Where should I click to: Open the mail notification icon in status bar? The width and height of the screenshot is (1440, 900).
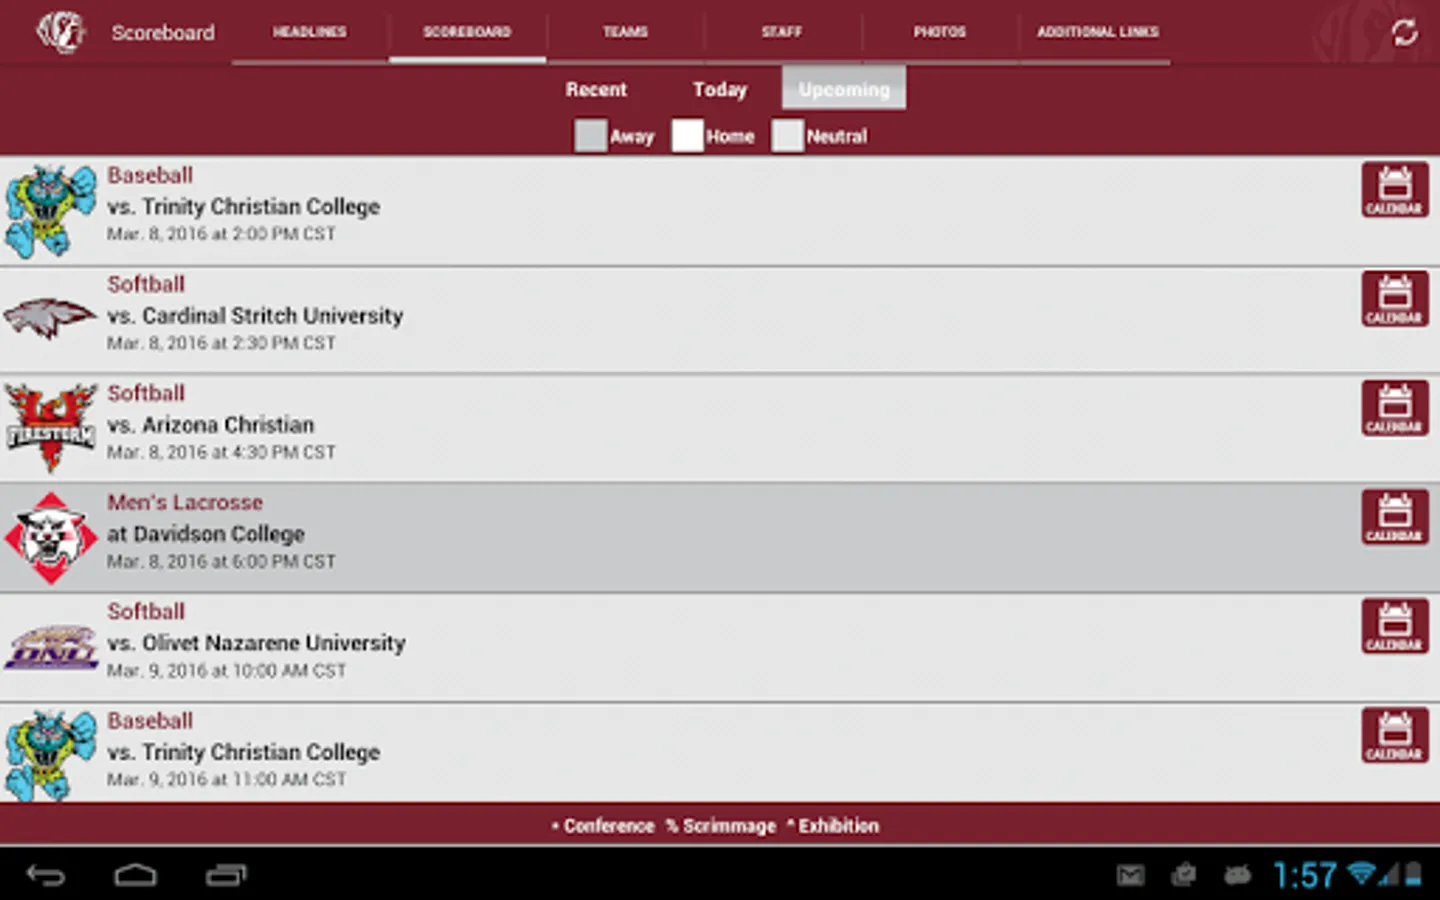(x=1130, y=876)
